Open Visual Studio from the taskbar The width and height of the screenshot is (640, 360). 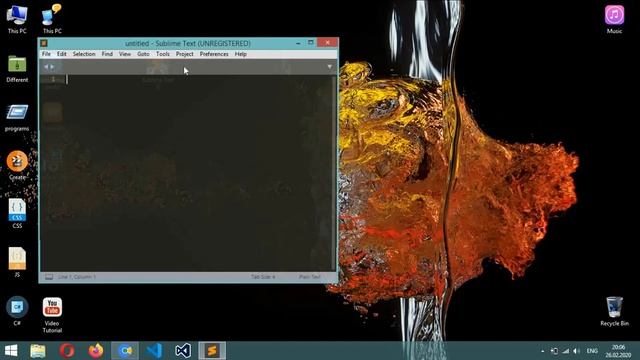183,351
